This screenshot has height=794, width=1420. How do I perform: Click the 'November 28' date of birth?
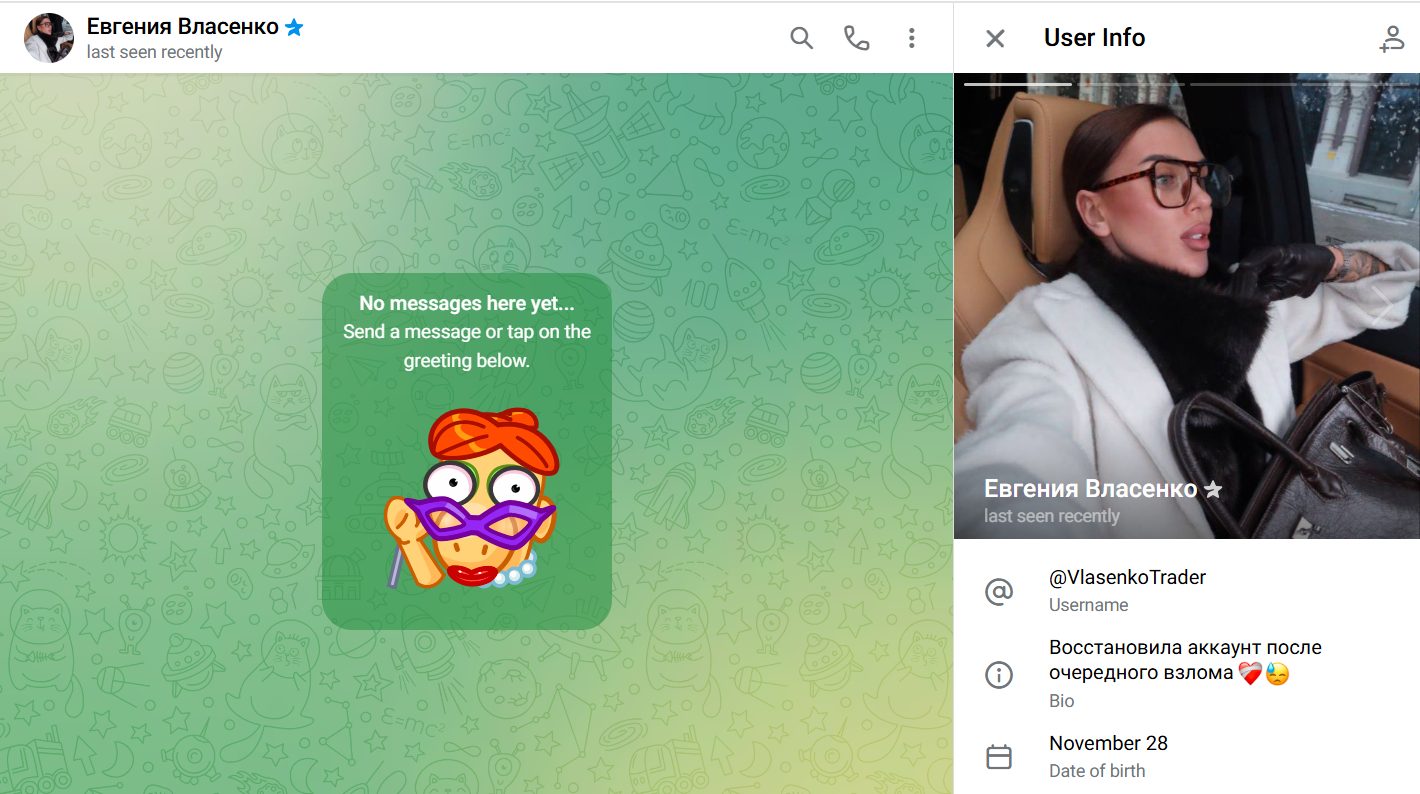point(1108,743)
